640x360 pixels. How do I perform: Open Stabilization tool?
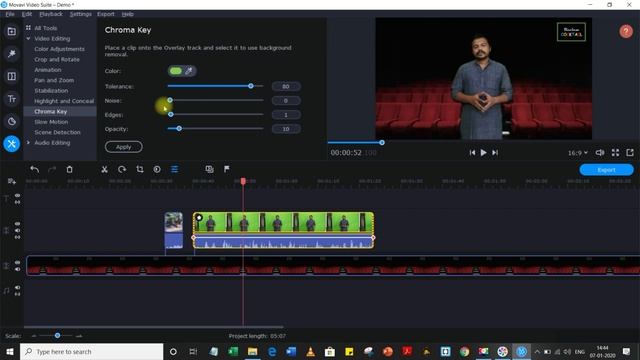coord(51,91)
